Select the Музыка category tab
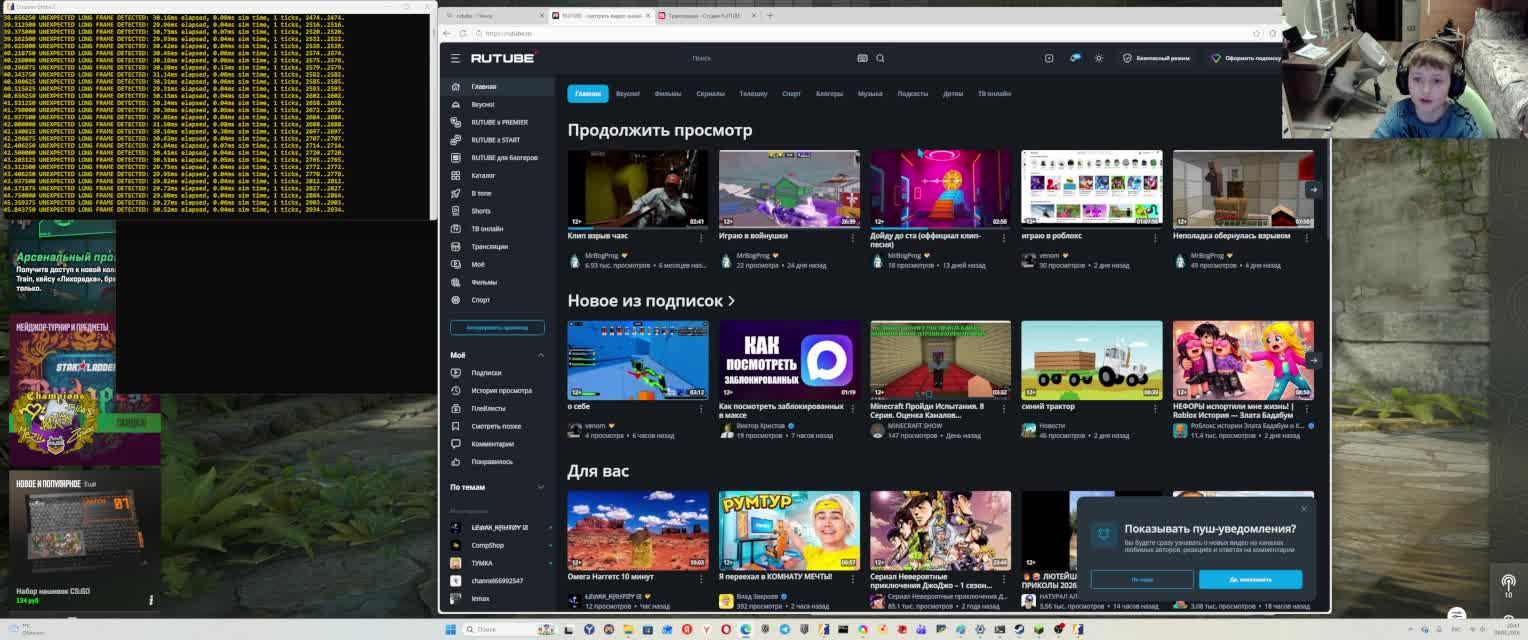The width and height of the screenshot is (1528, 640). [x=869, y=94]
